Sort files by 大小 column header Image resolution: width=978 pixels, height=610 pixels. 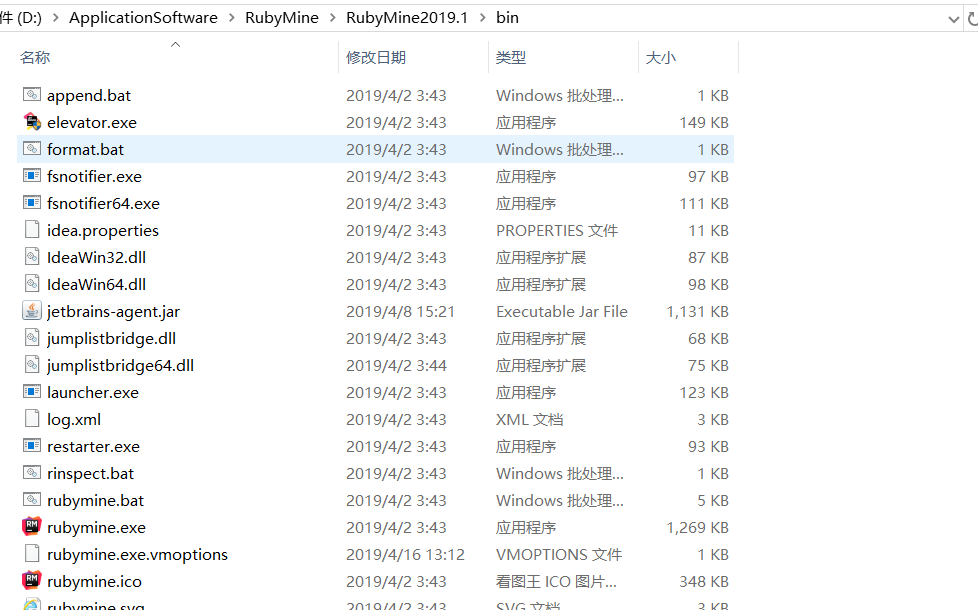coord(661,57)
